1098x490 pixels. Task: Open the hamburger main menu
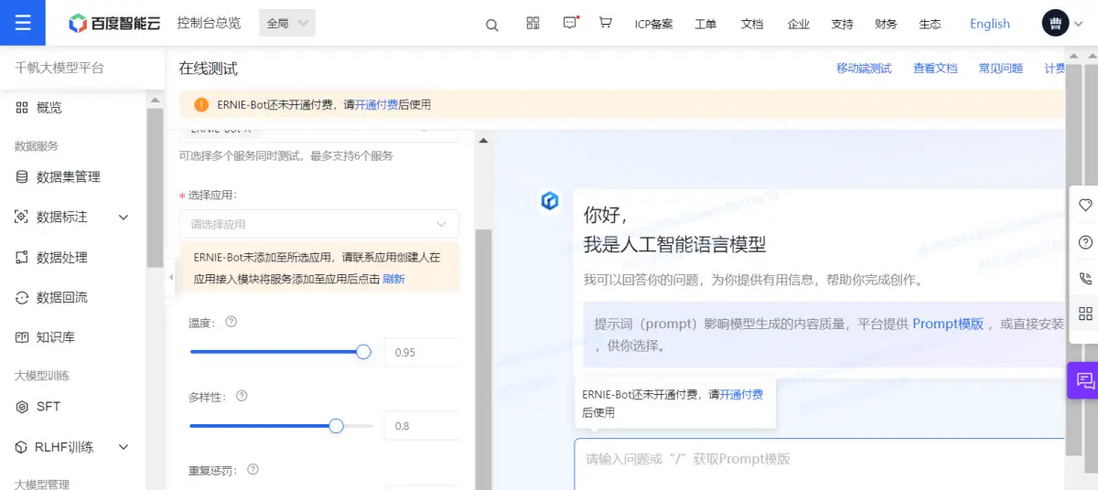pos(22,22)
